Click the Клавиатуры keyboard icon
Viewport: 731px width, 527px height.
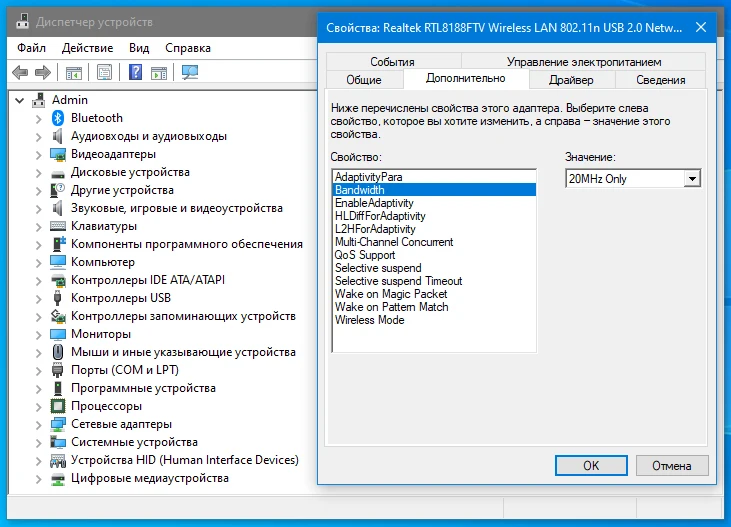click(x=58, y=226)
